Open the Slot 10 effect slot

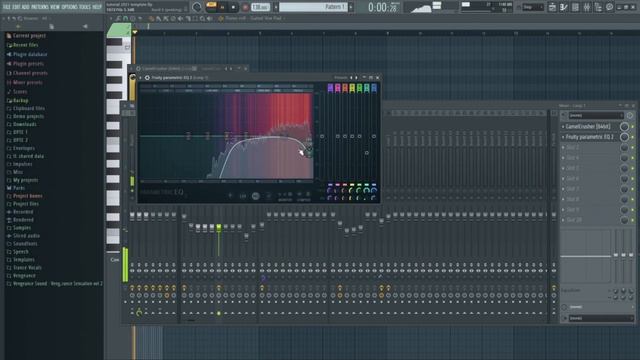click(590, 220)
